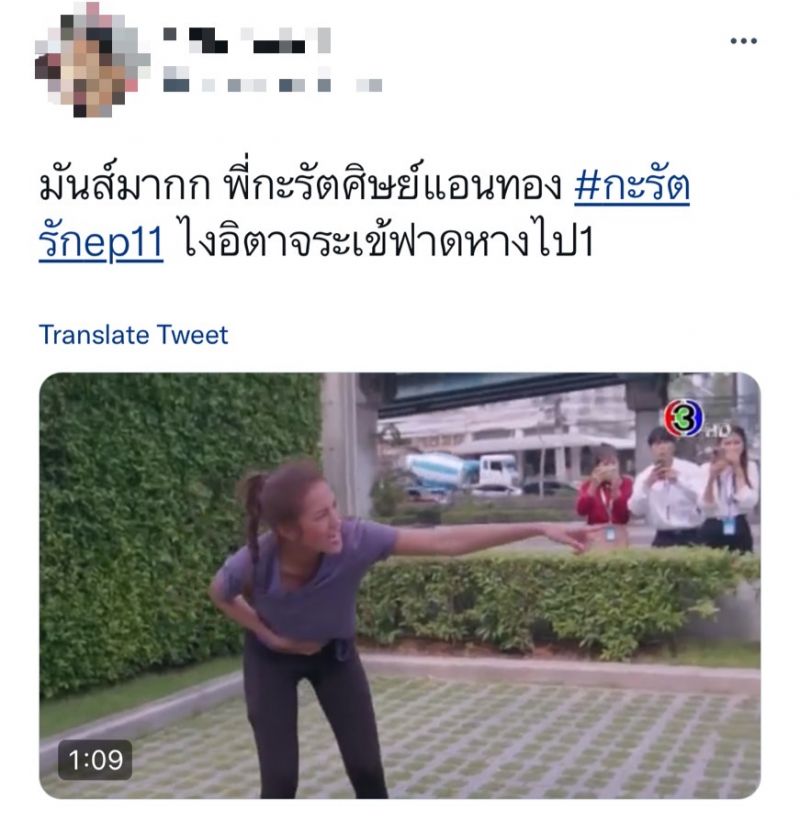The image size is (800, 822).
Task: Open the blurred username handle below name
Action: coord(273,85)
